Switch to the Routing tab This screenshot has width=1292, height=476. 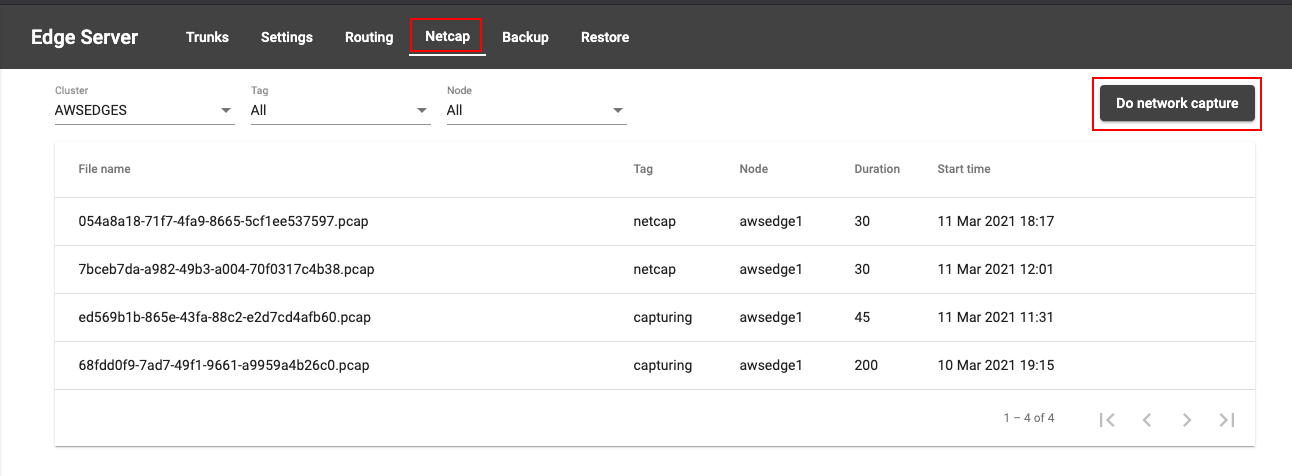click(x=369, y=37)
